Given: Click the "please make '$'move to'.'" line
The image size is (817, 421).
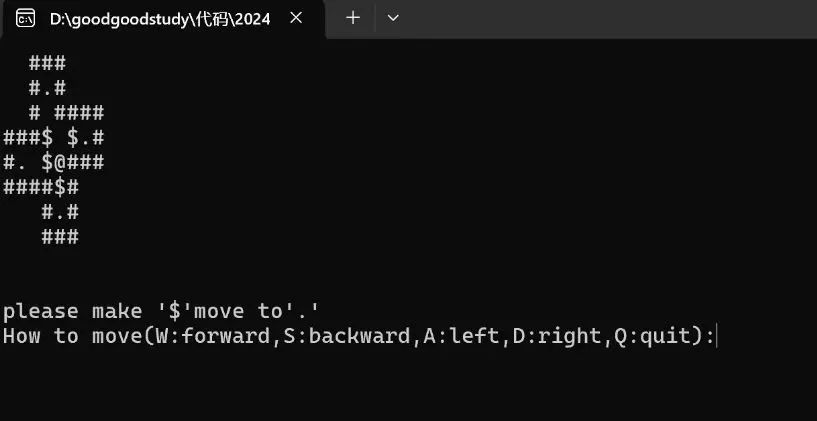Looking at the screenshot, I should click(161, 311).
